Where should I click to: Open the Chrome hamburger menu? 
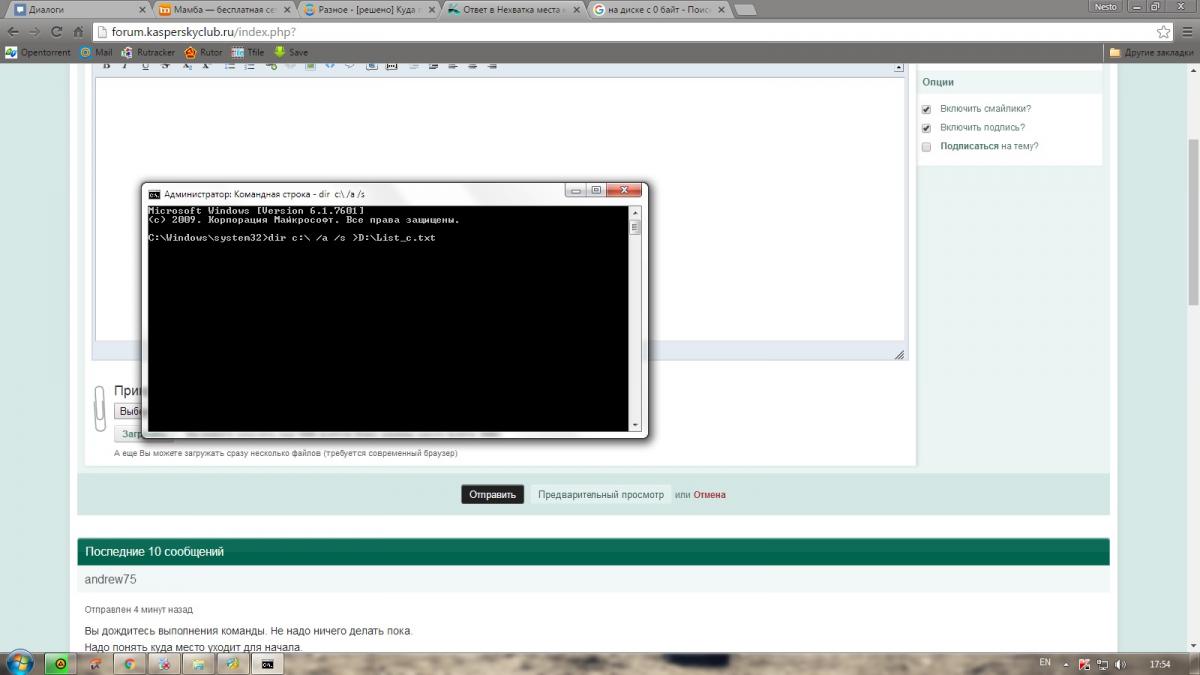1185,32
